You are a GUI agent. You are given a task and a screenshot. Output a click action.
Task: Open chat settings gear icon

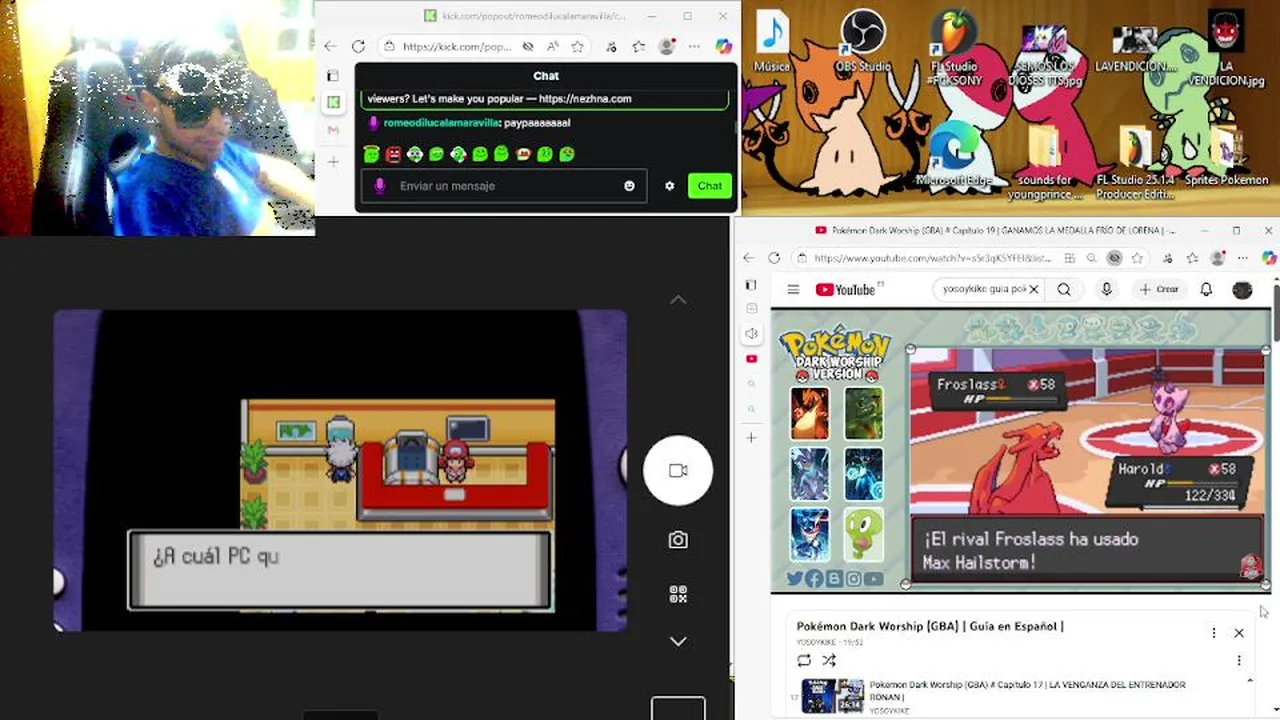(x=669, y=186)
